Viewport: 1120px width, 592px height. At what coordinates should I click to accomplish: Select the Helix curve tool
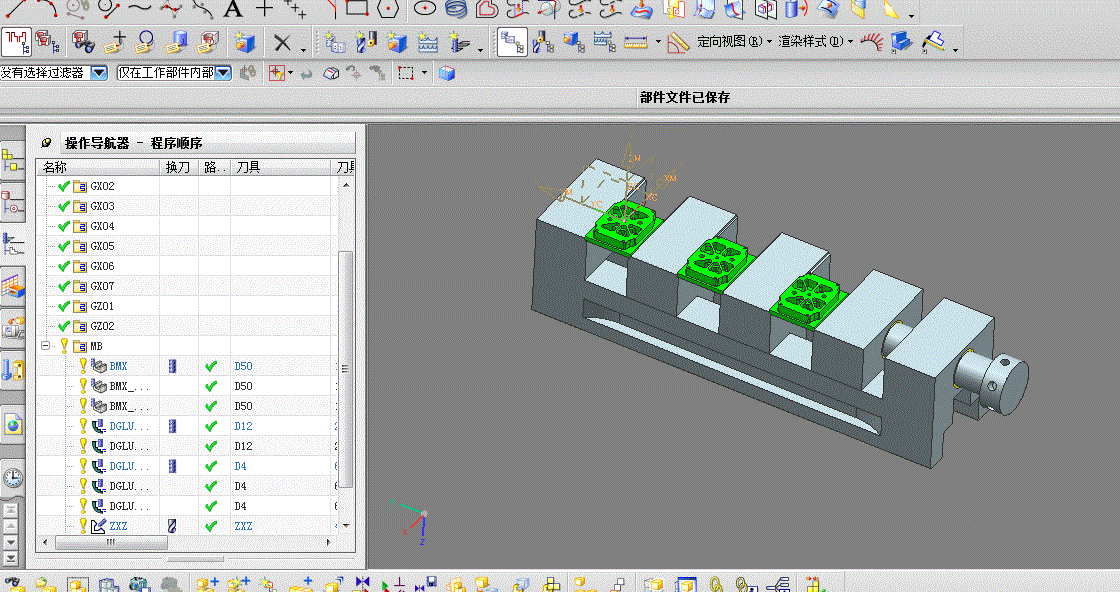coord(456,9)
